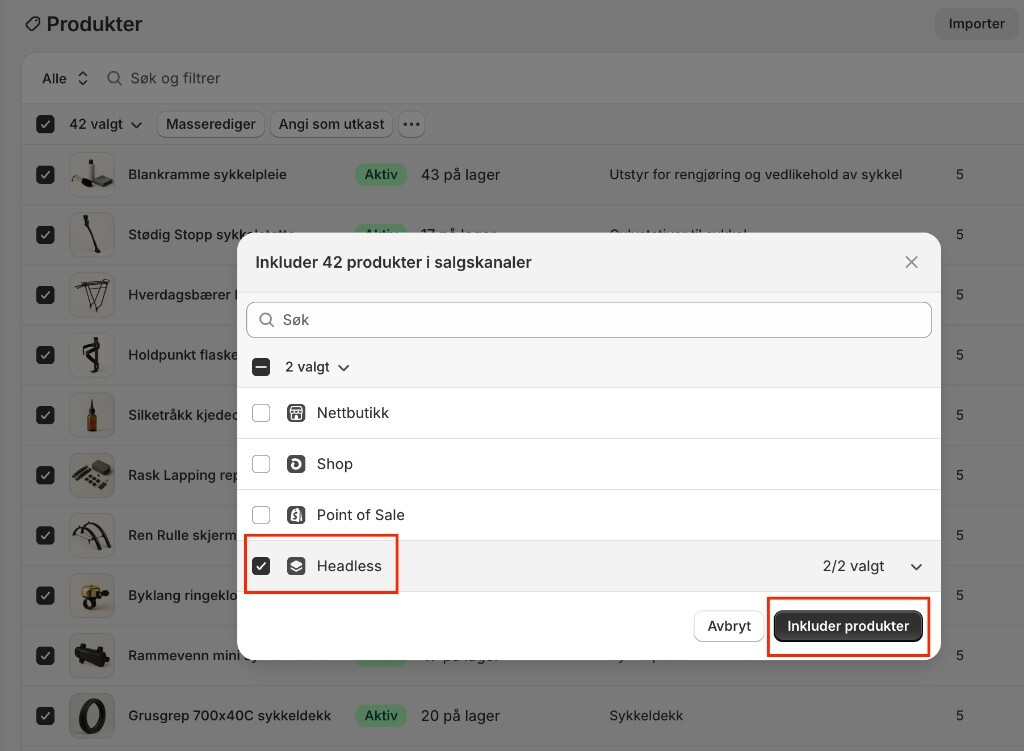The width and height of the screenshot is (1024, 751).
Task: Uncheck Stødig Stopp row checkbox
Action: pyautogui.click(x=45, y=234)
